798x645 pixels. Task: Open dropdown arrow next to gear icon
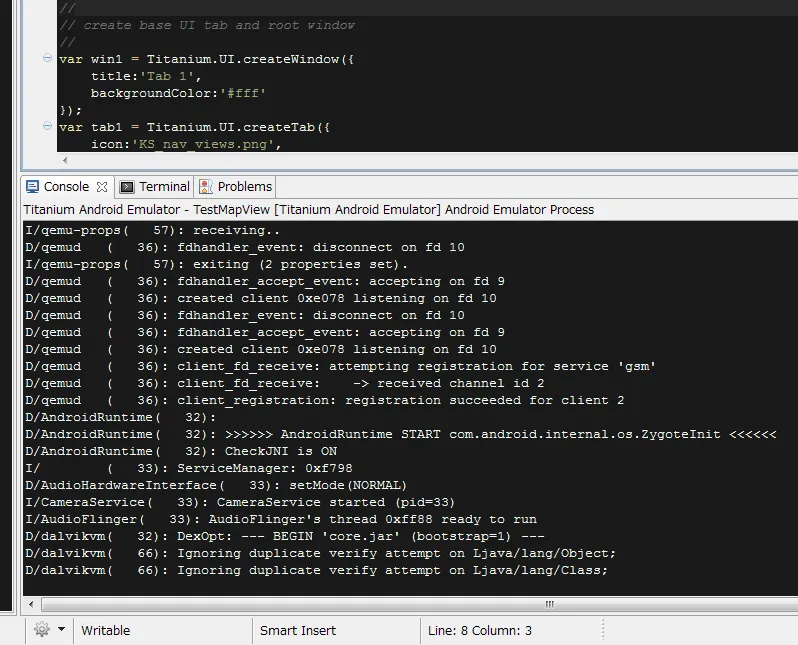point(62,630)
